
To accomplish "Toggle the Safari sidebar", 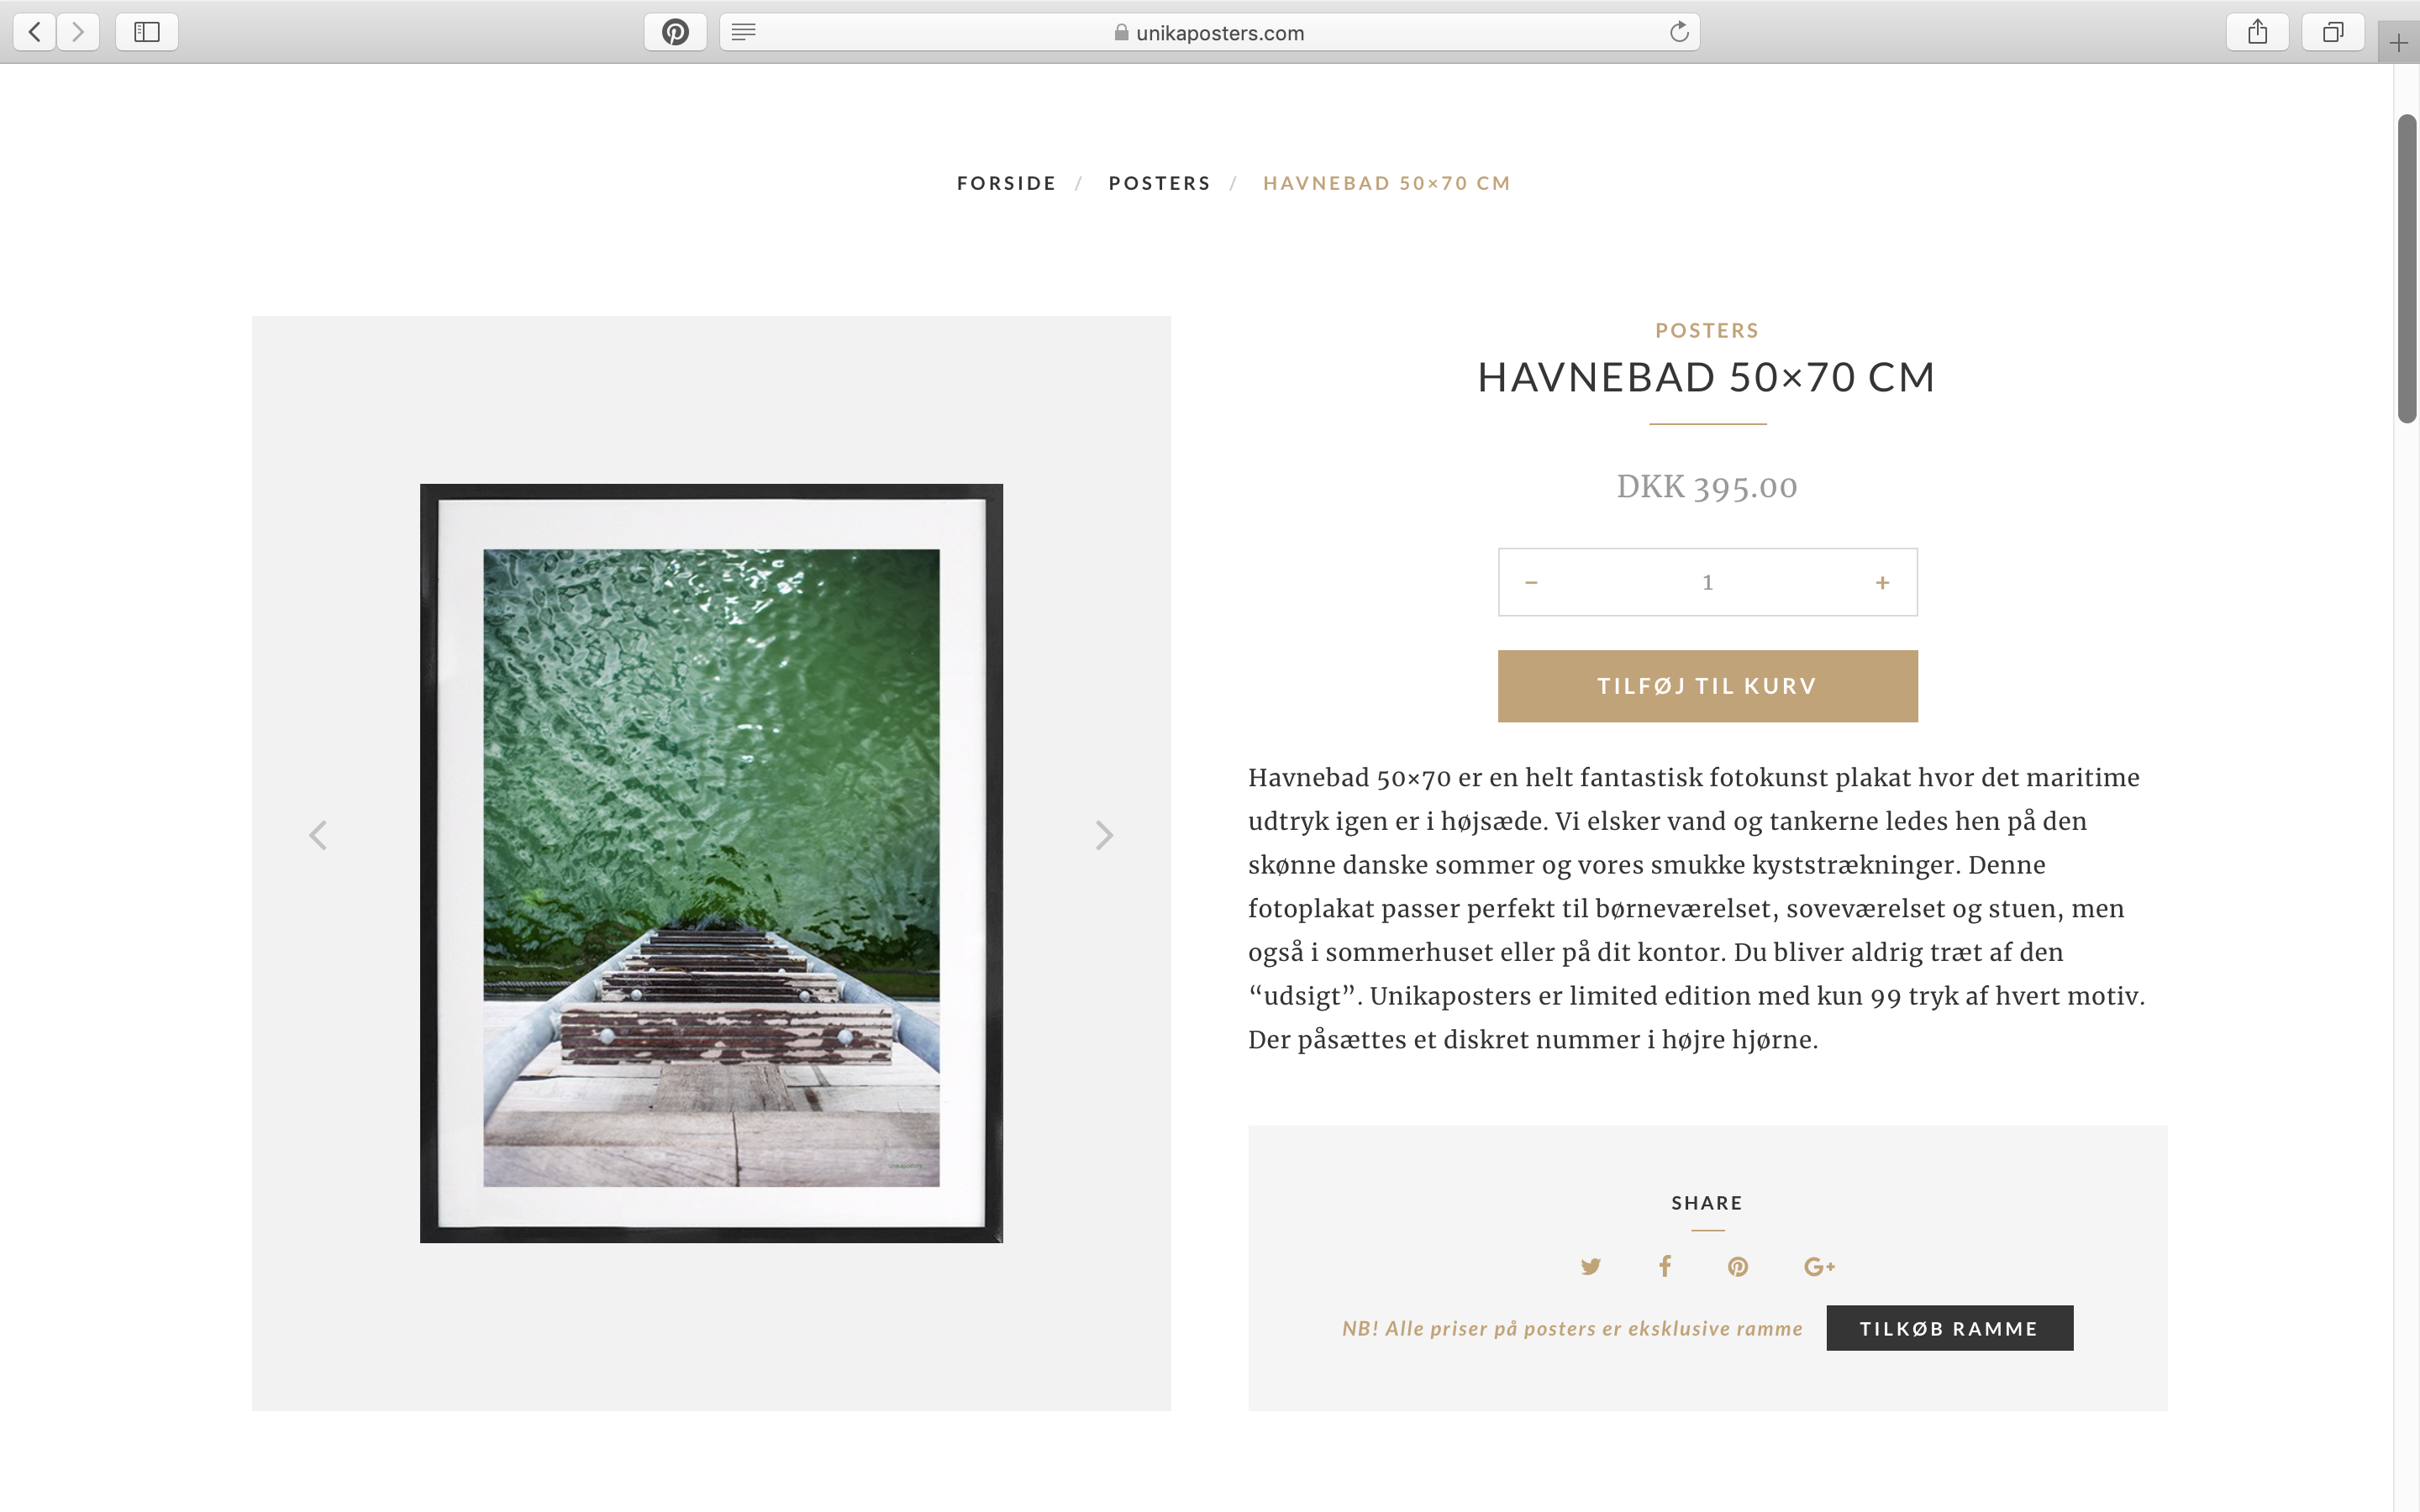I will click(x=147, y=32).
